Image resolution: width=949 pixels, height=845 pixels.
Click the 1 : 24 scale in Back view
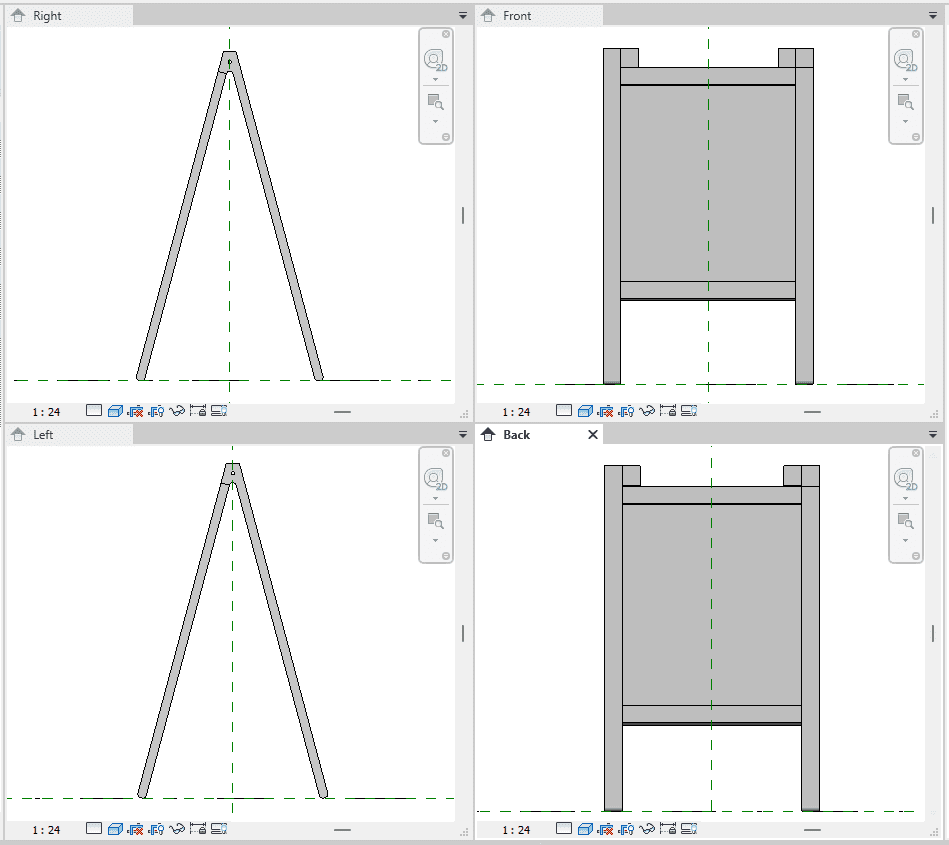pos(516,830)
